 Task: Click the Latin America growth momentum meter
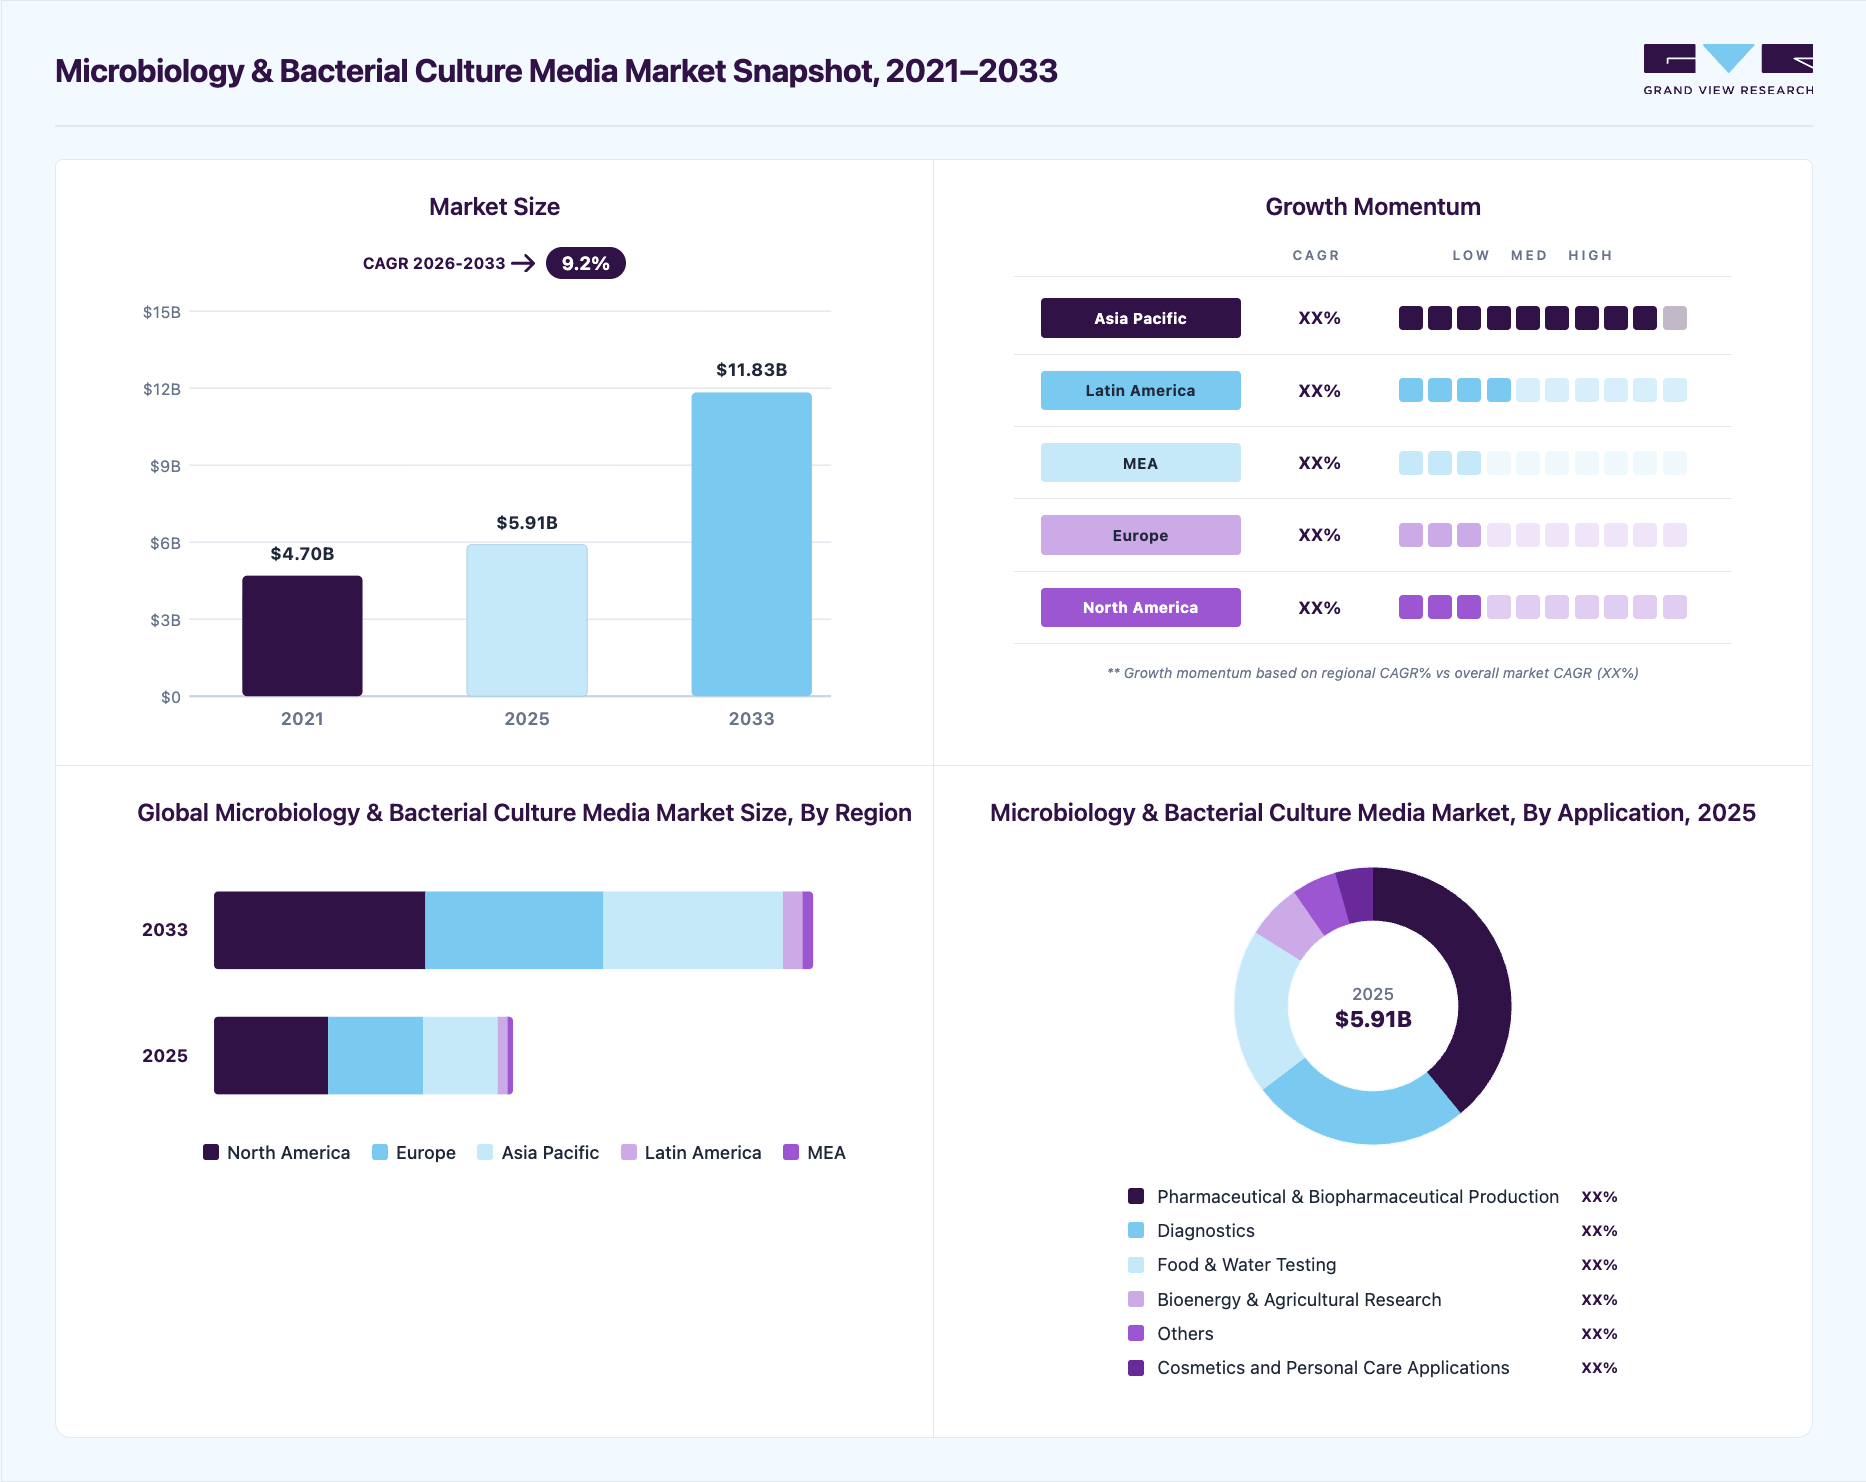click(x=1542, y=390)
